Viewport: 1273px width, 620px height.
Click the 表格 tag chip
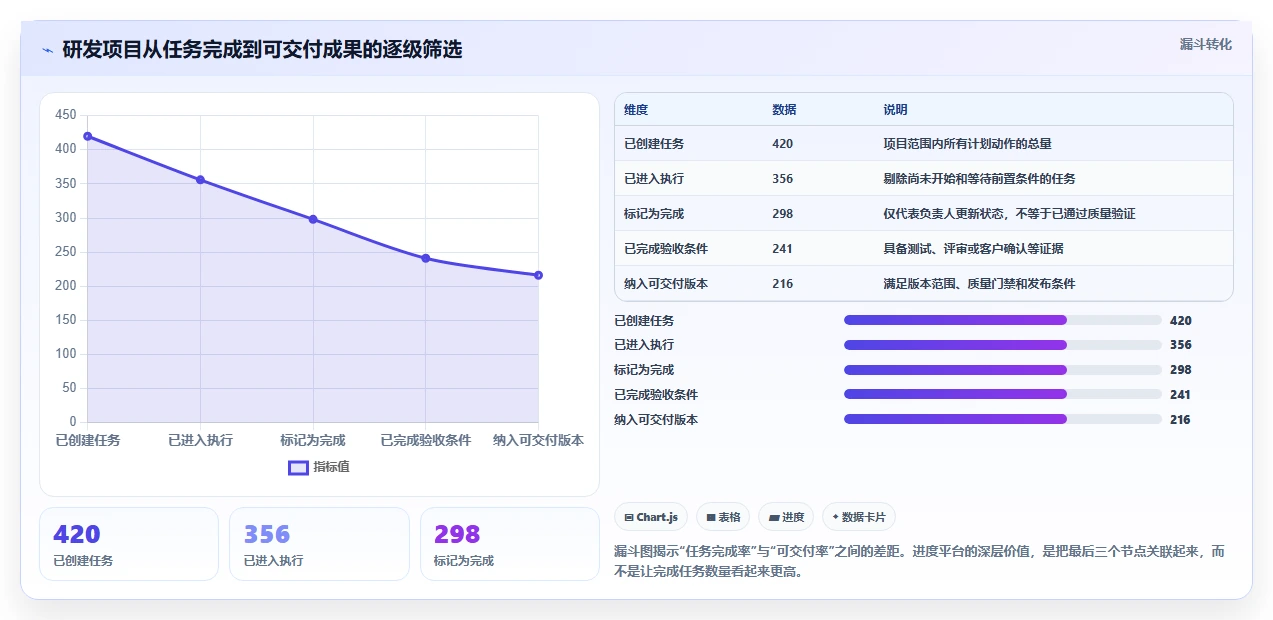pyautogui.click(x=723, y=517)
